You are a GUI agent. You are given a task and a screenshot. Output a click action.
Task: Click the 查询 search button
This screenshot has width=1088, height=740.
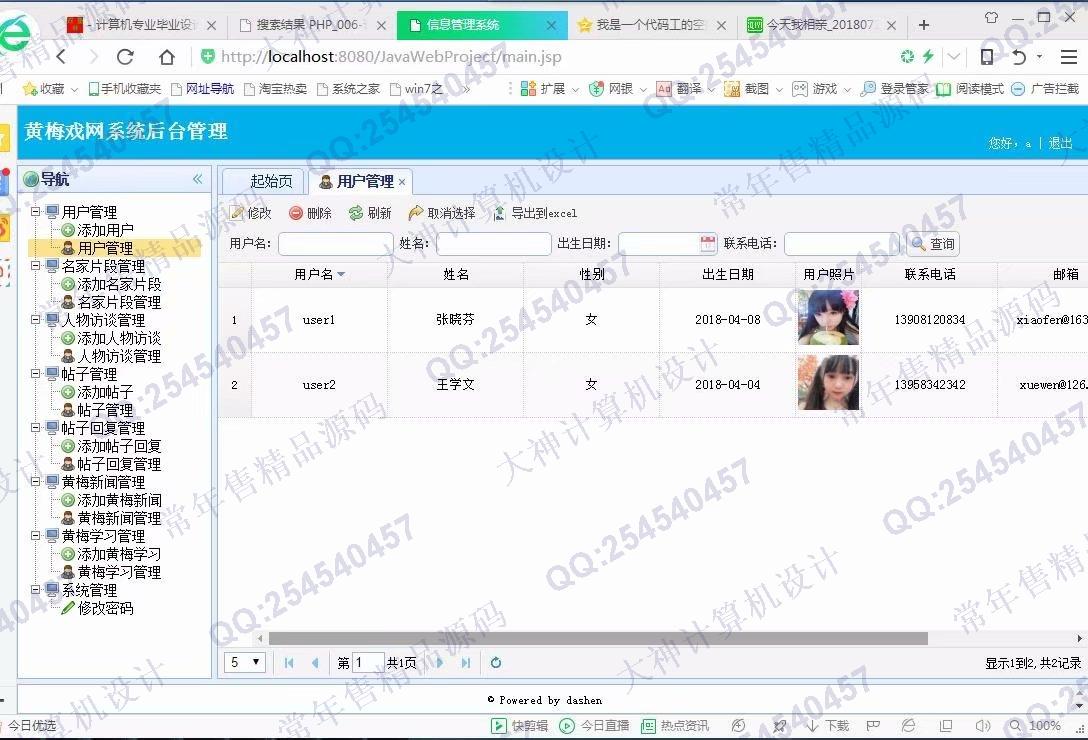click(x=933, y=244)
